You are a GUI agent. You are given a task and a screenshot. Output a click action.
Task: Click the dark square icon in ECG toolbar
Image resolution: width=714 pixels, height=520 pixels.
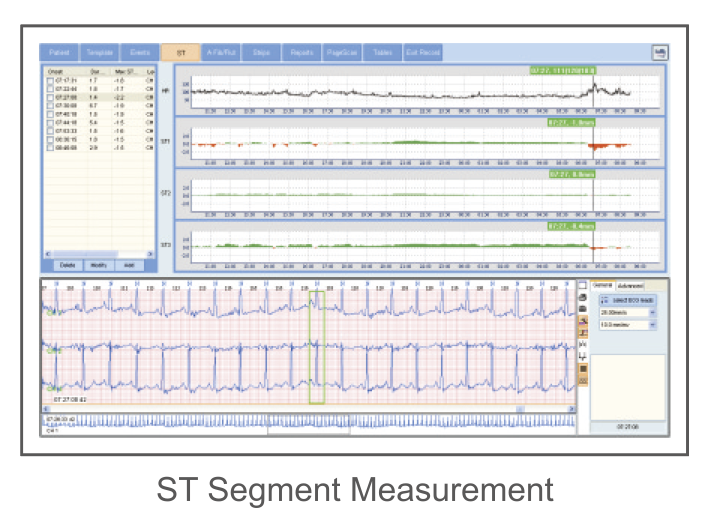click(583, 370)
